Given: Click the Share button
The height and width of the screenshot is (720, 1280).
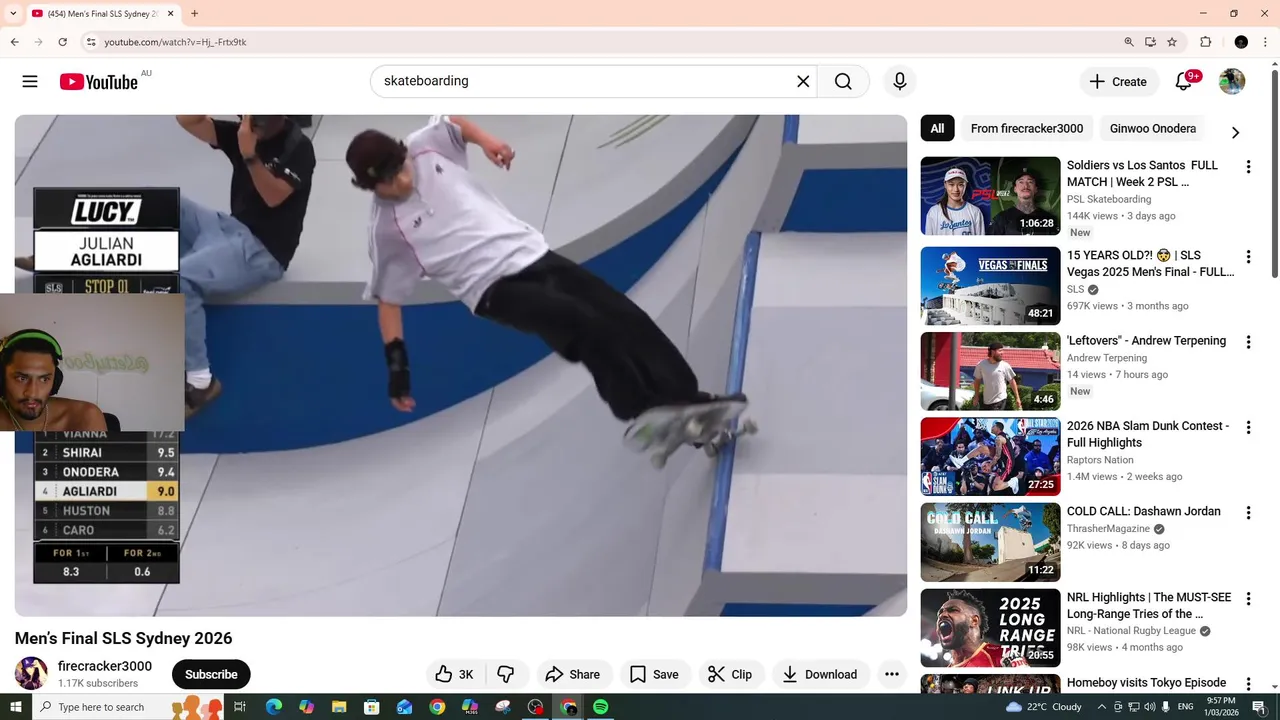Looking at the screenshot, I should point(572,674).
